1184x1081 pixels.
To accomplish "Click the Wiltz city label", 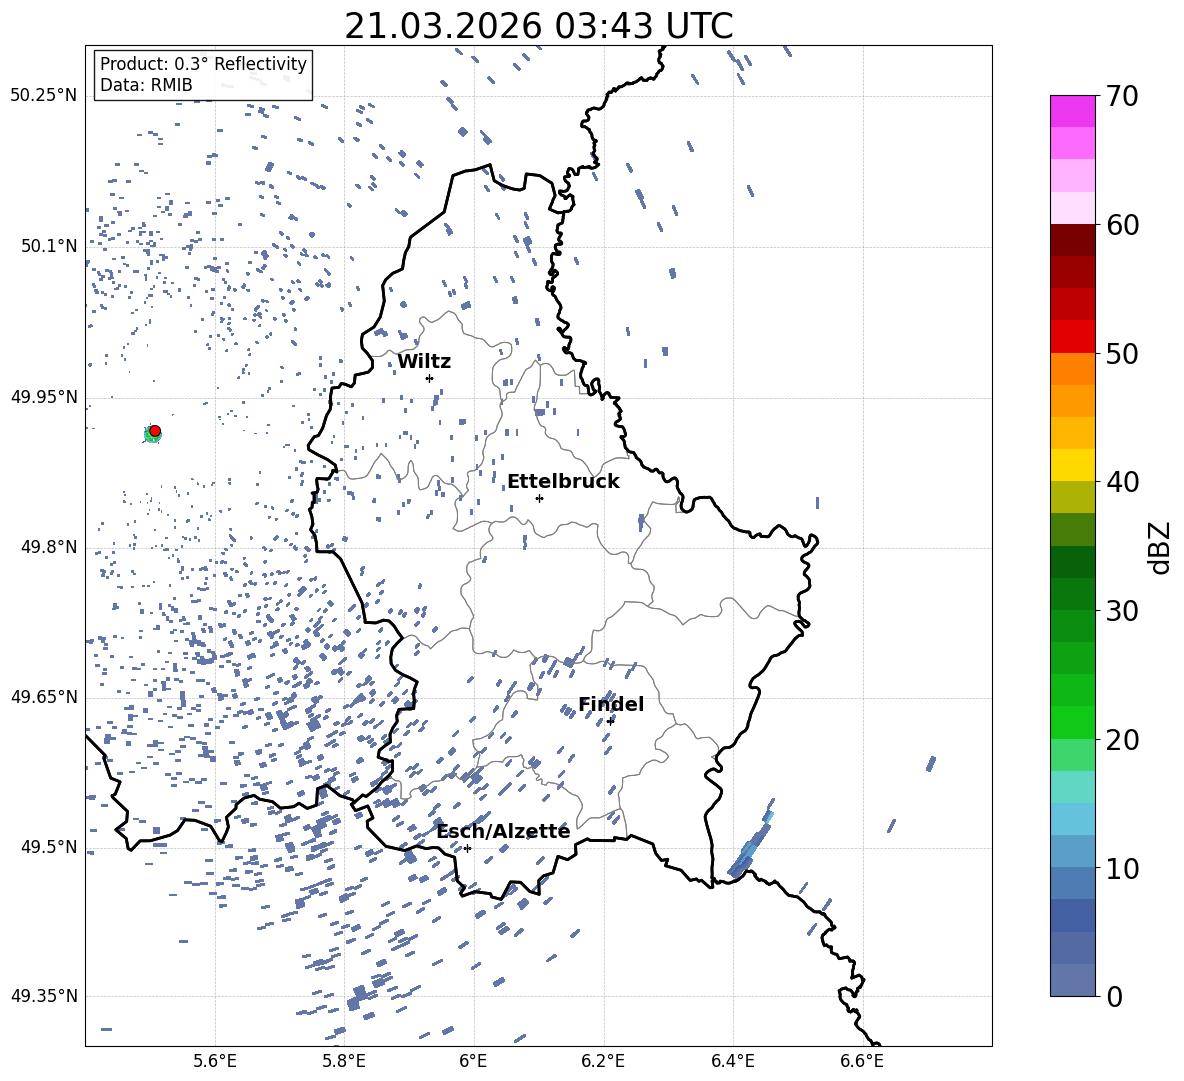I will (424, 362).
